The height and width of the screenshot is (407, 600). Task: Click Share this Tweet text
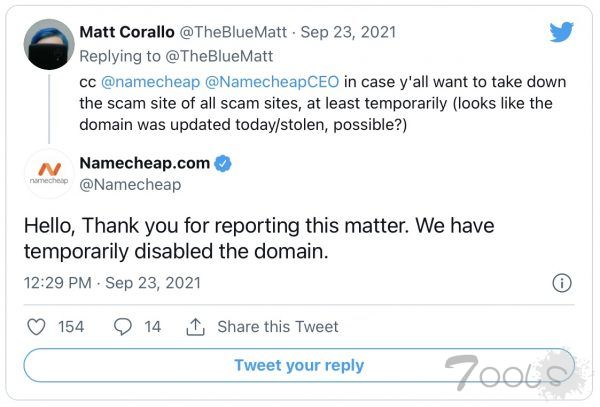[278, 327]
